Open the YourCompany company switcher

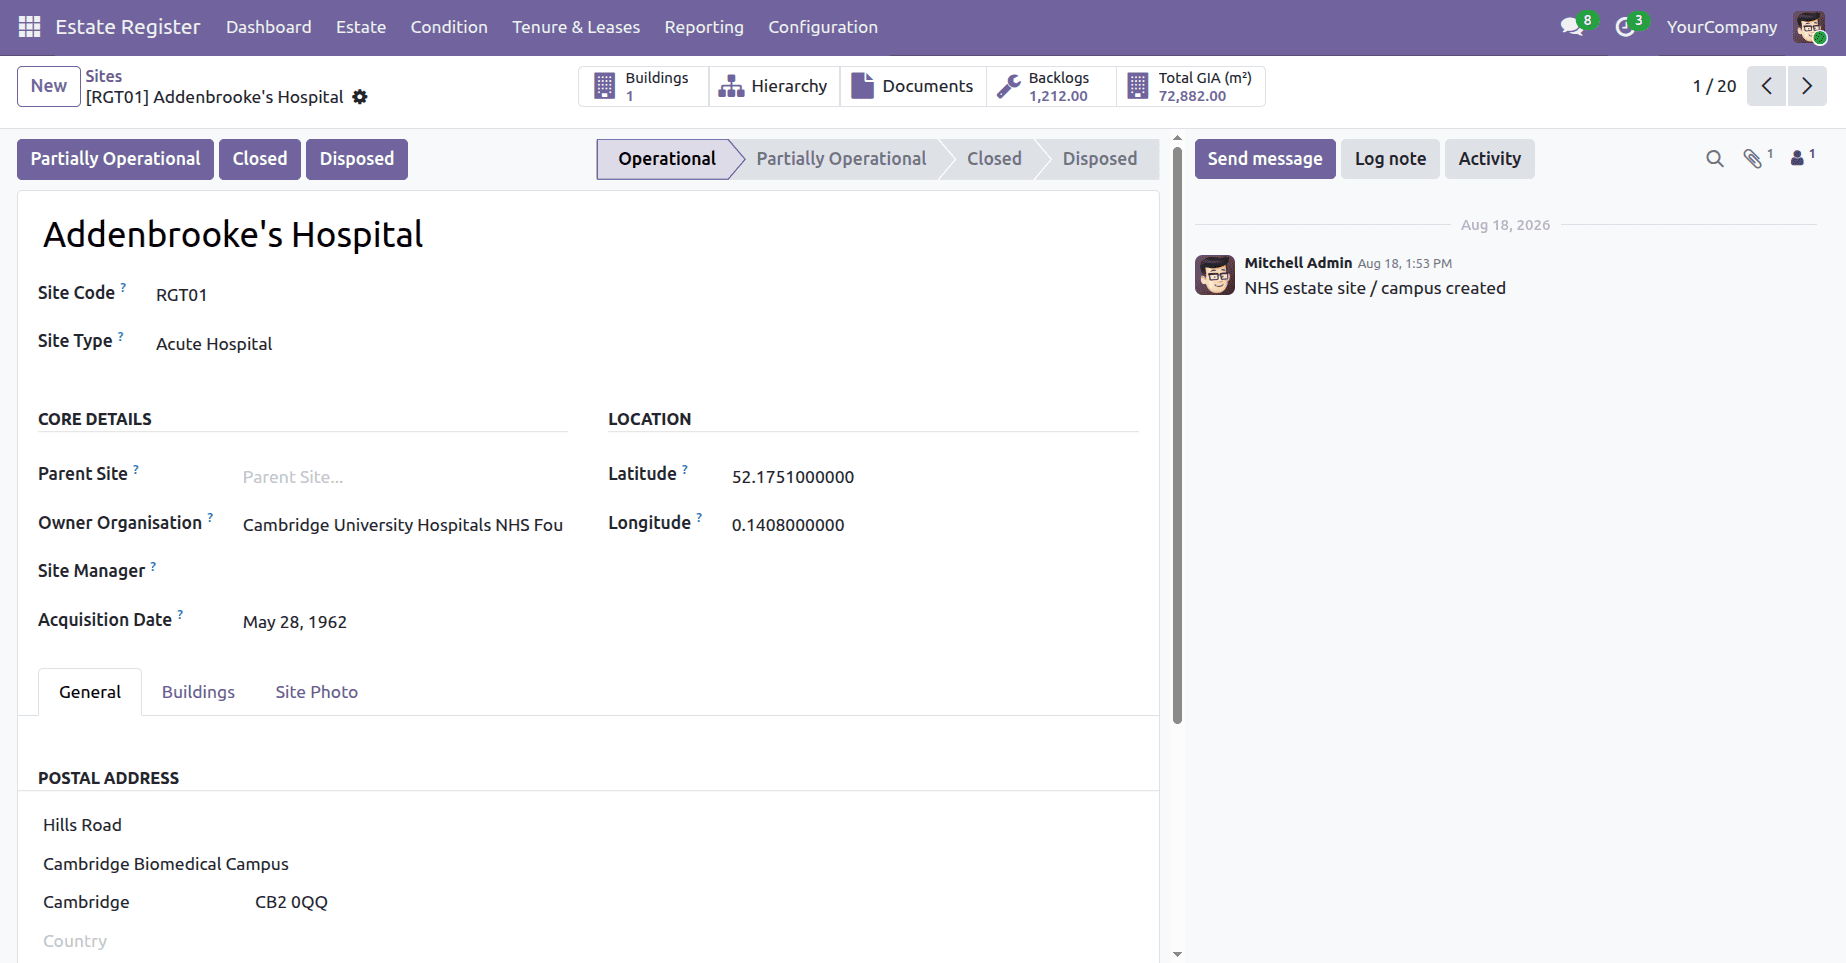coord(1722,27)
